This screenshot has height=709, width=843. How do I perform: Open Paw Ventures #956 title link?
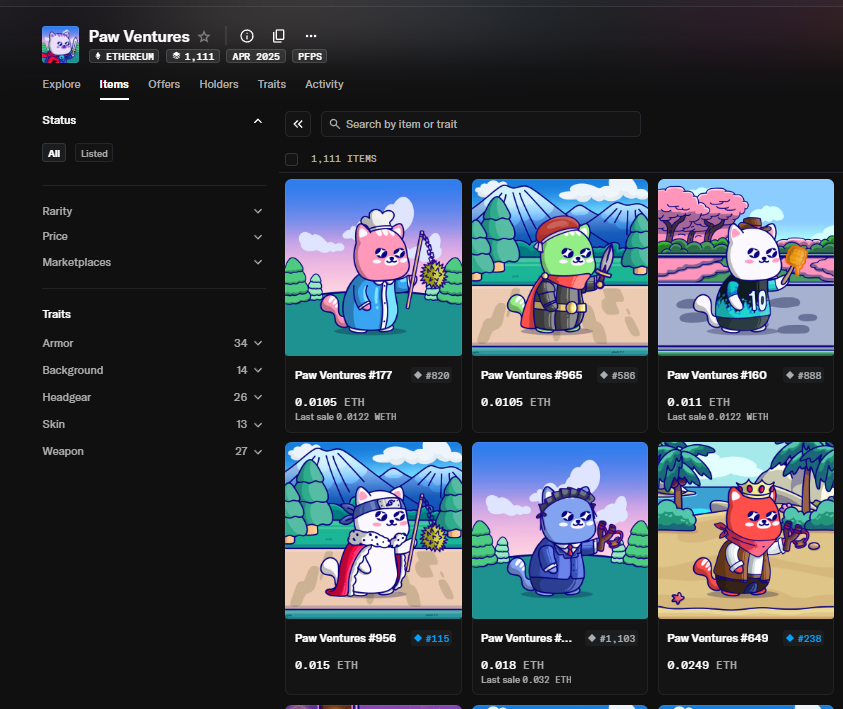345,638
